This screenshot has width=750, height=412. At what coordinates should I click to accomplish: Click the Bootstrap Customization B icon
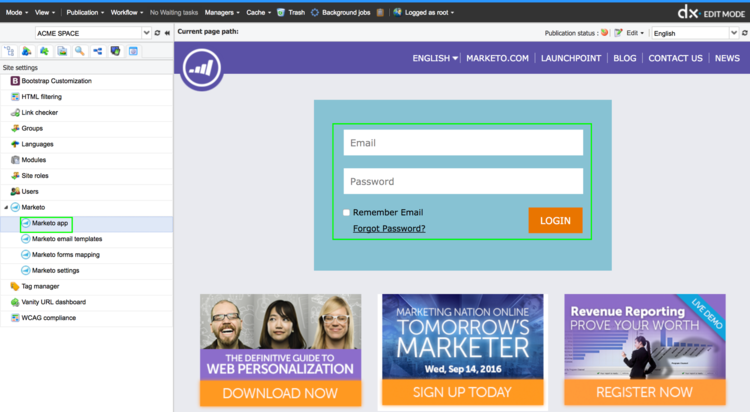click(15, 81)
